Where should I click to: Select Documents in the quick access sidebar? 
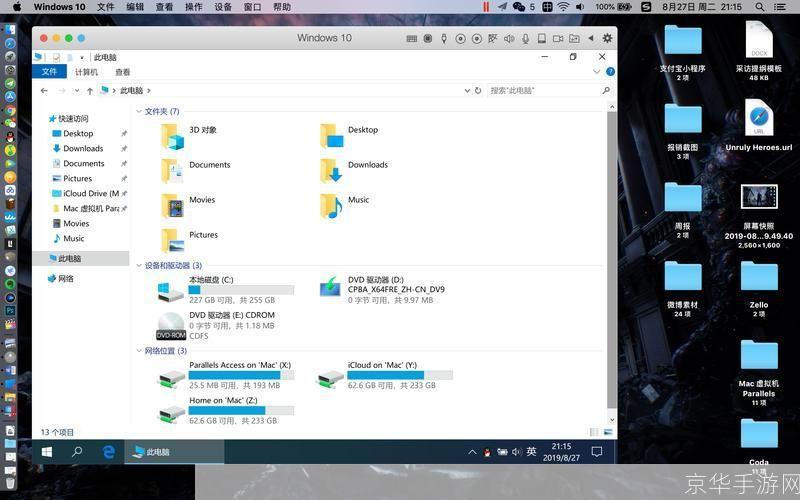pyautogui.click(x=83, y=163)
